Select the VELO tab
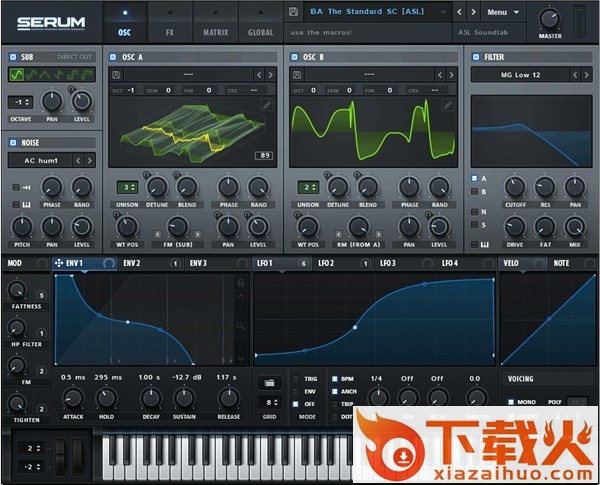The image size is (600, 485). pos(523,263)
